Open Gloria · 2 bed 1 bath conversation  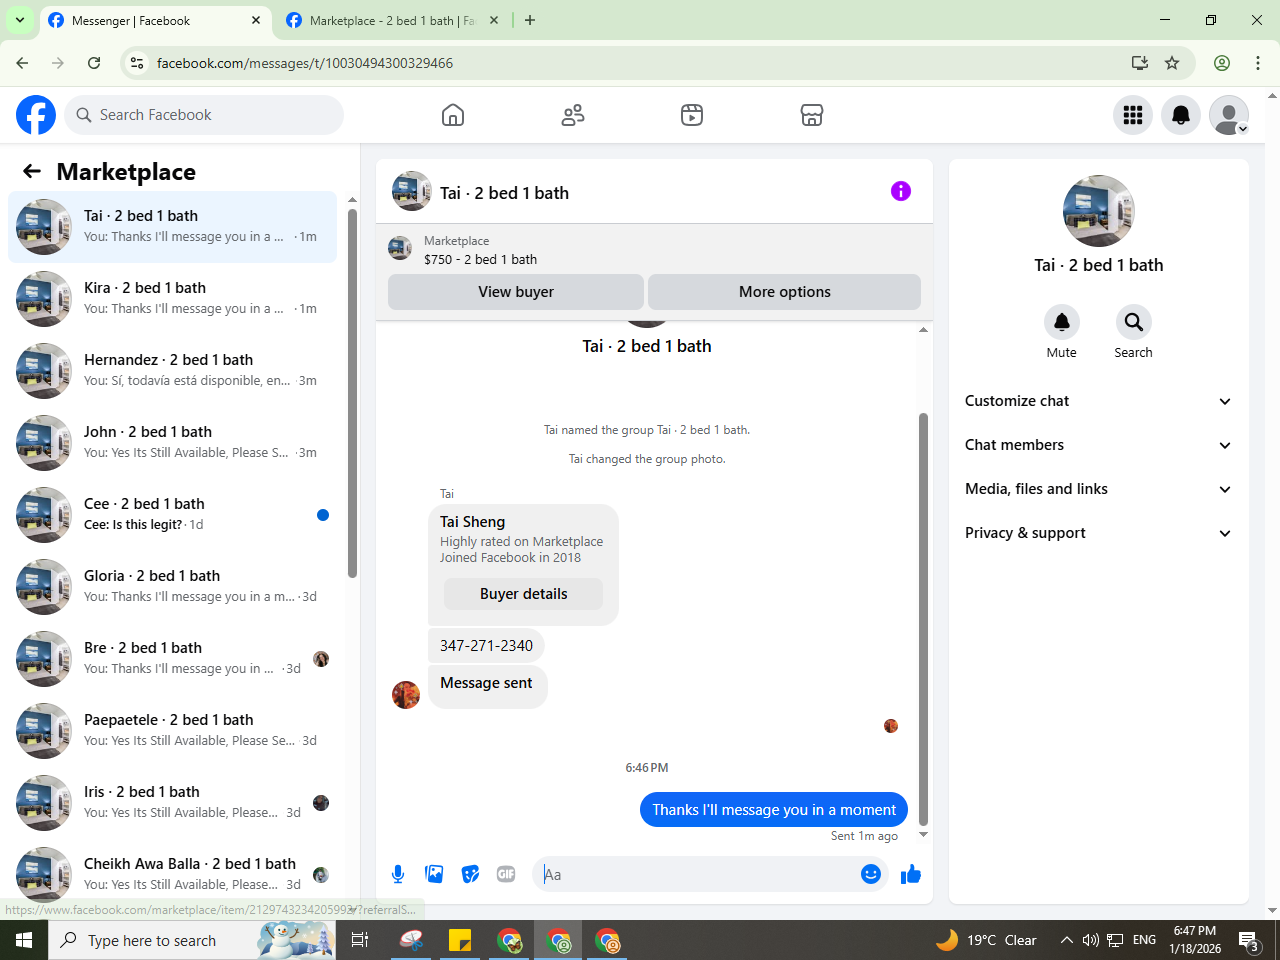[172, 587]
